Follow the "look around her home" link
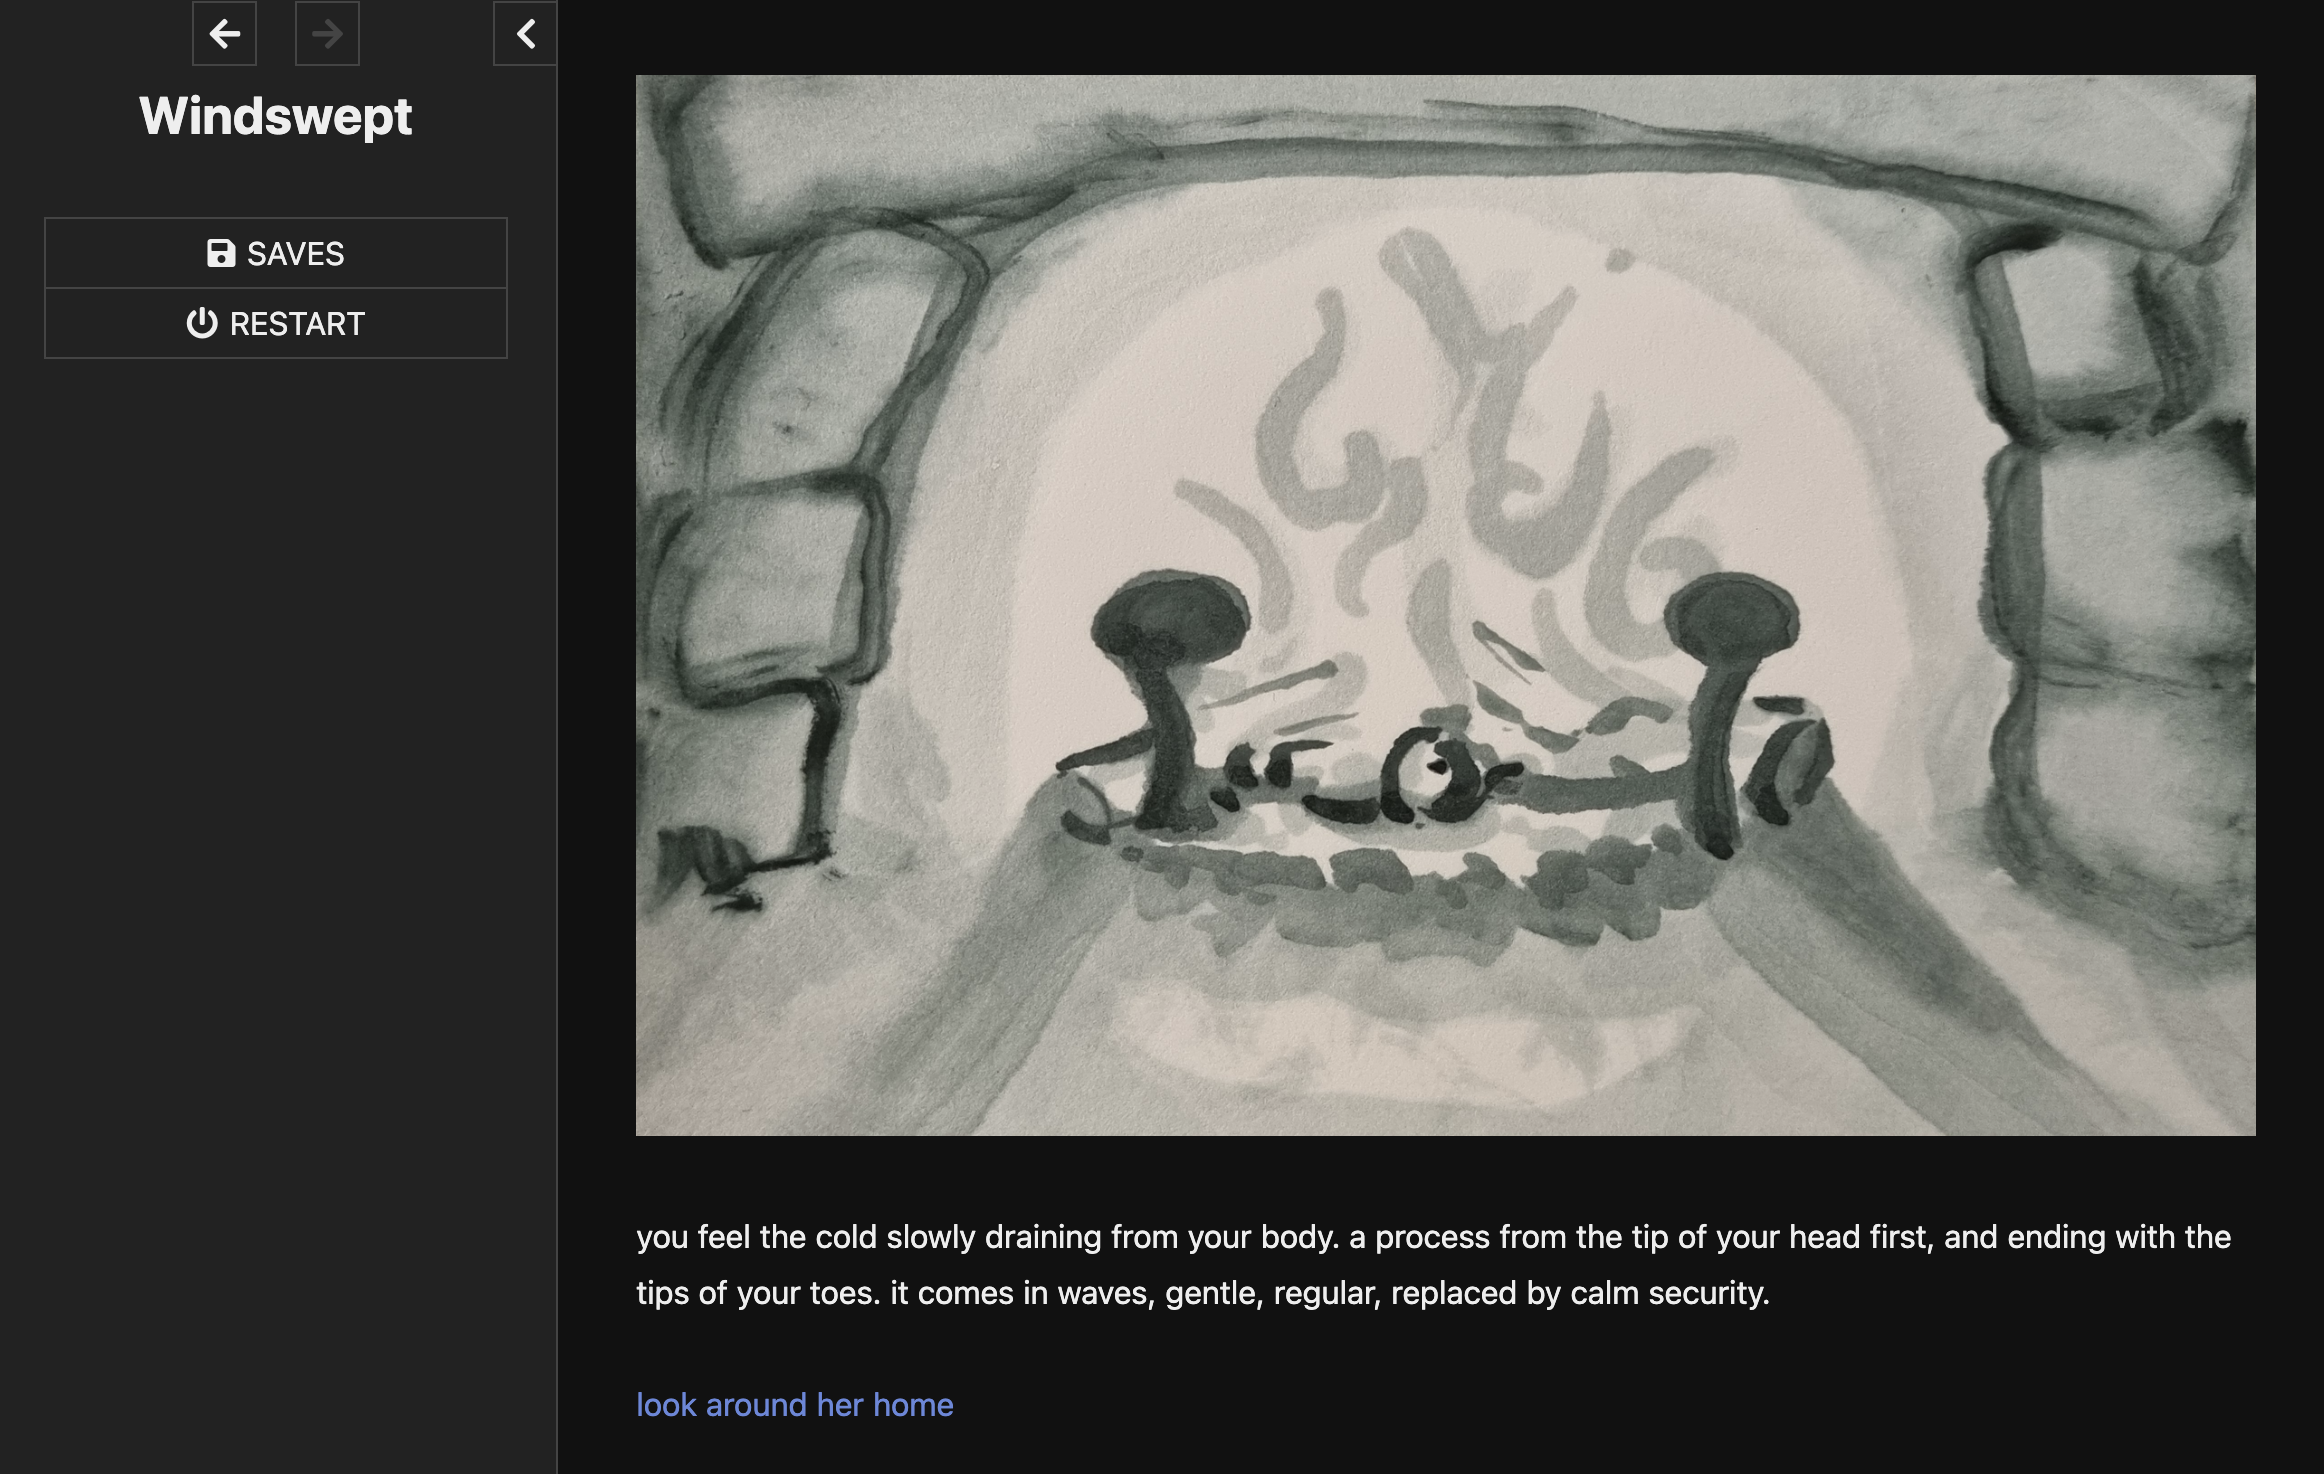This screenshot has width=2324, height=1474. pyautogui.click(x=794, y=1404)
